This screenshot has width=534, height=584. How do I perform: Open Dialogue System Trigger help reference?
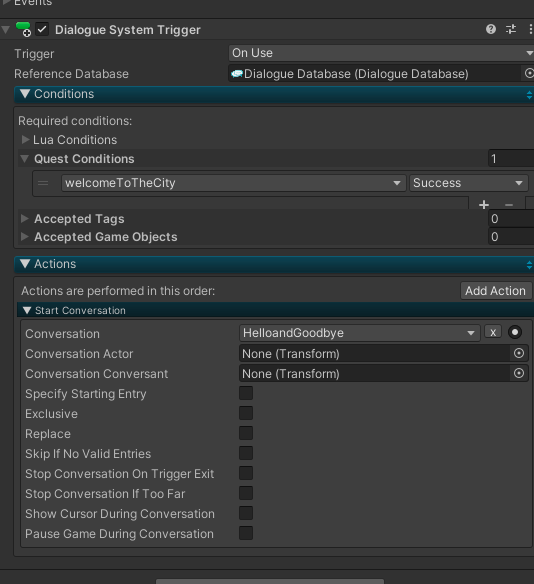click(491, 29)
